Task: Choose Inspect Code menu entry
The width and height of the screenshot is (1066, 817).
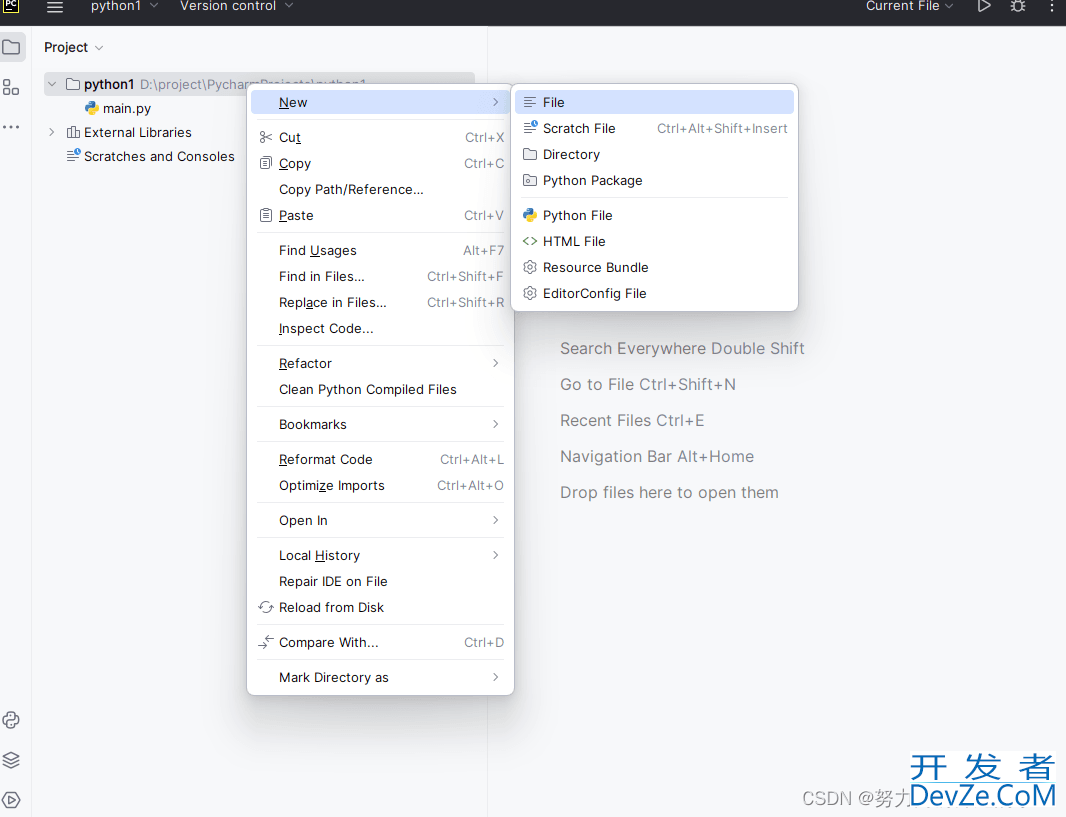Action: [x=381, y=328]
